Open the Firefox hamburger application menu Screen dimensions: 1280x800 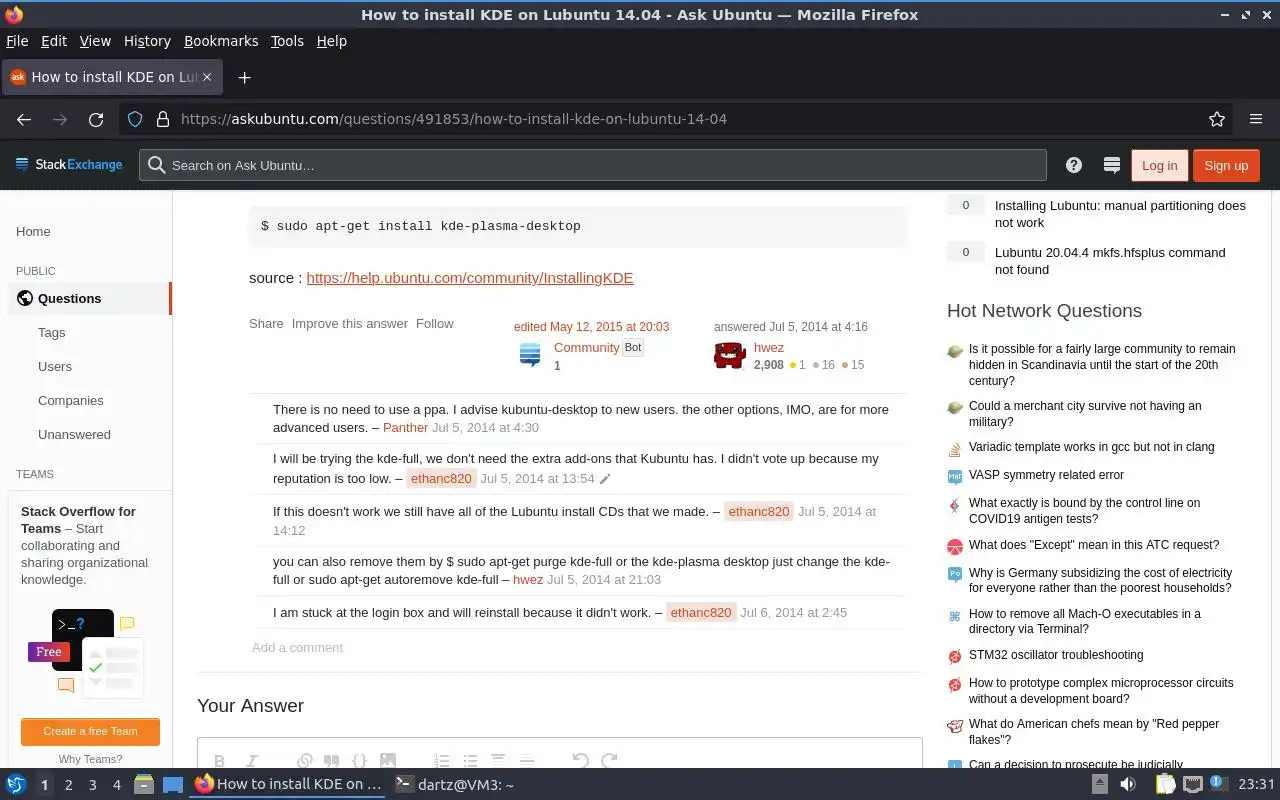pos(1256,119)
